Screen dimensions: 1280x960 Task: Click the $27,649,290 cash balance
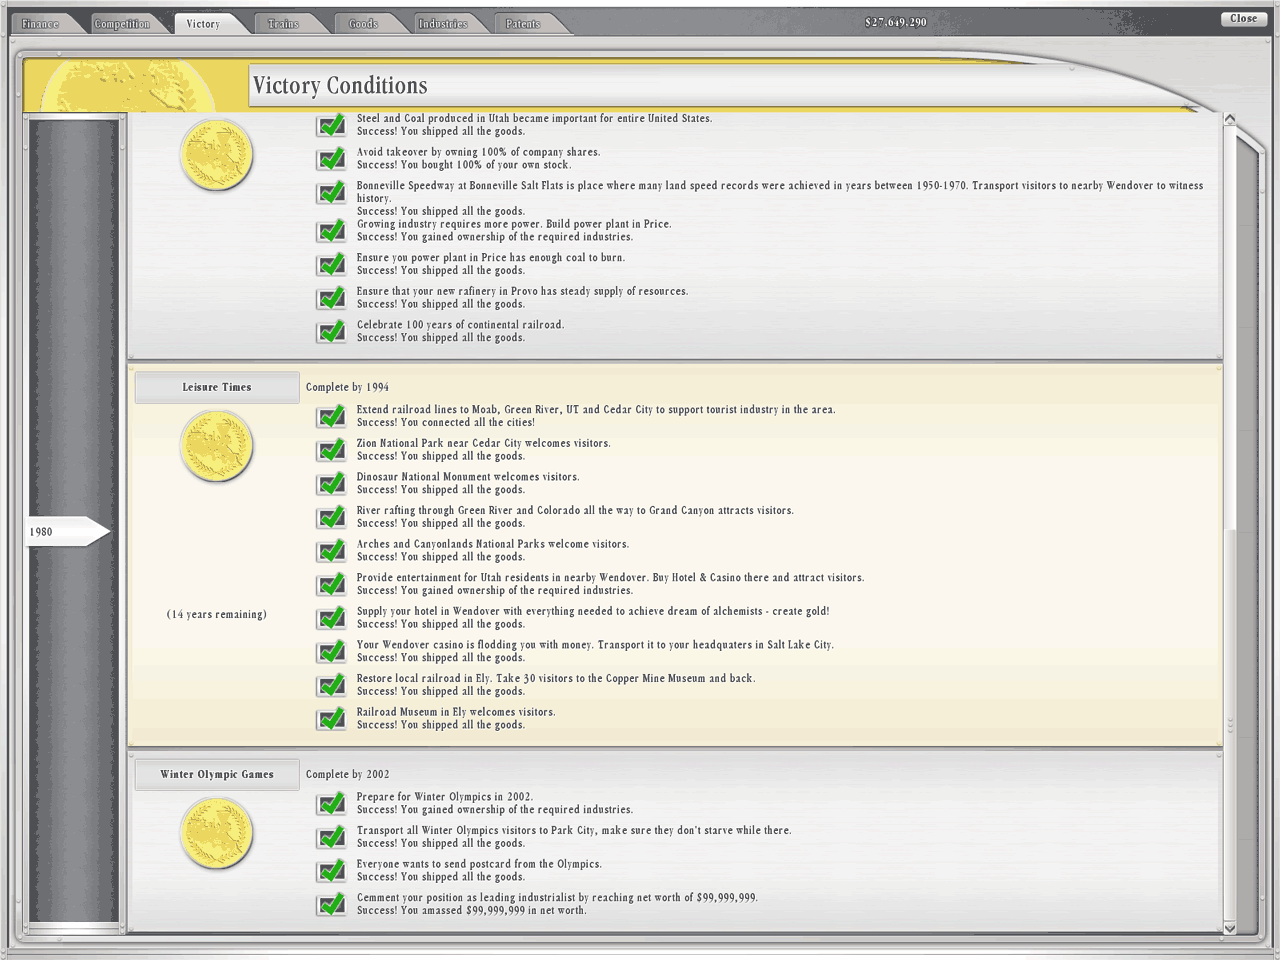(x=896, y=23)
